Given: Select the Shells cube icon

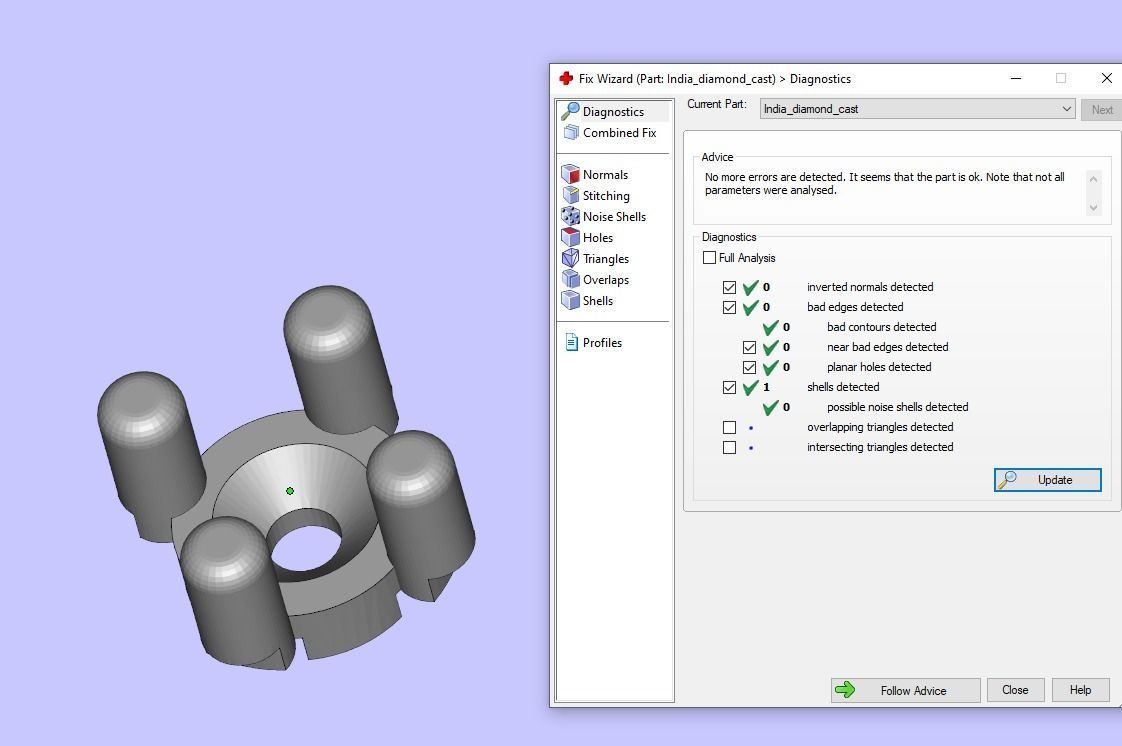Looking at the screenshot, I should (570, 300).
